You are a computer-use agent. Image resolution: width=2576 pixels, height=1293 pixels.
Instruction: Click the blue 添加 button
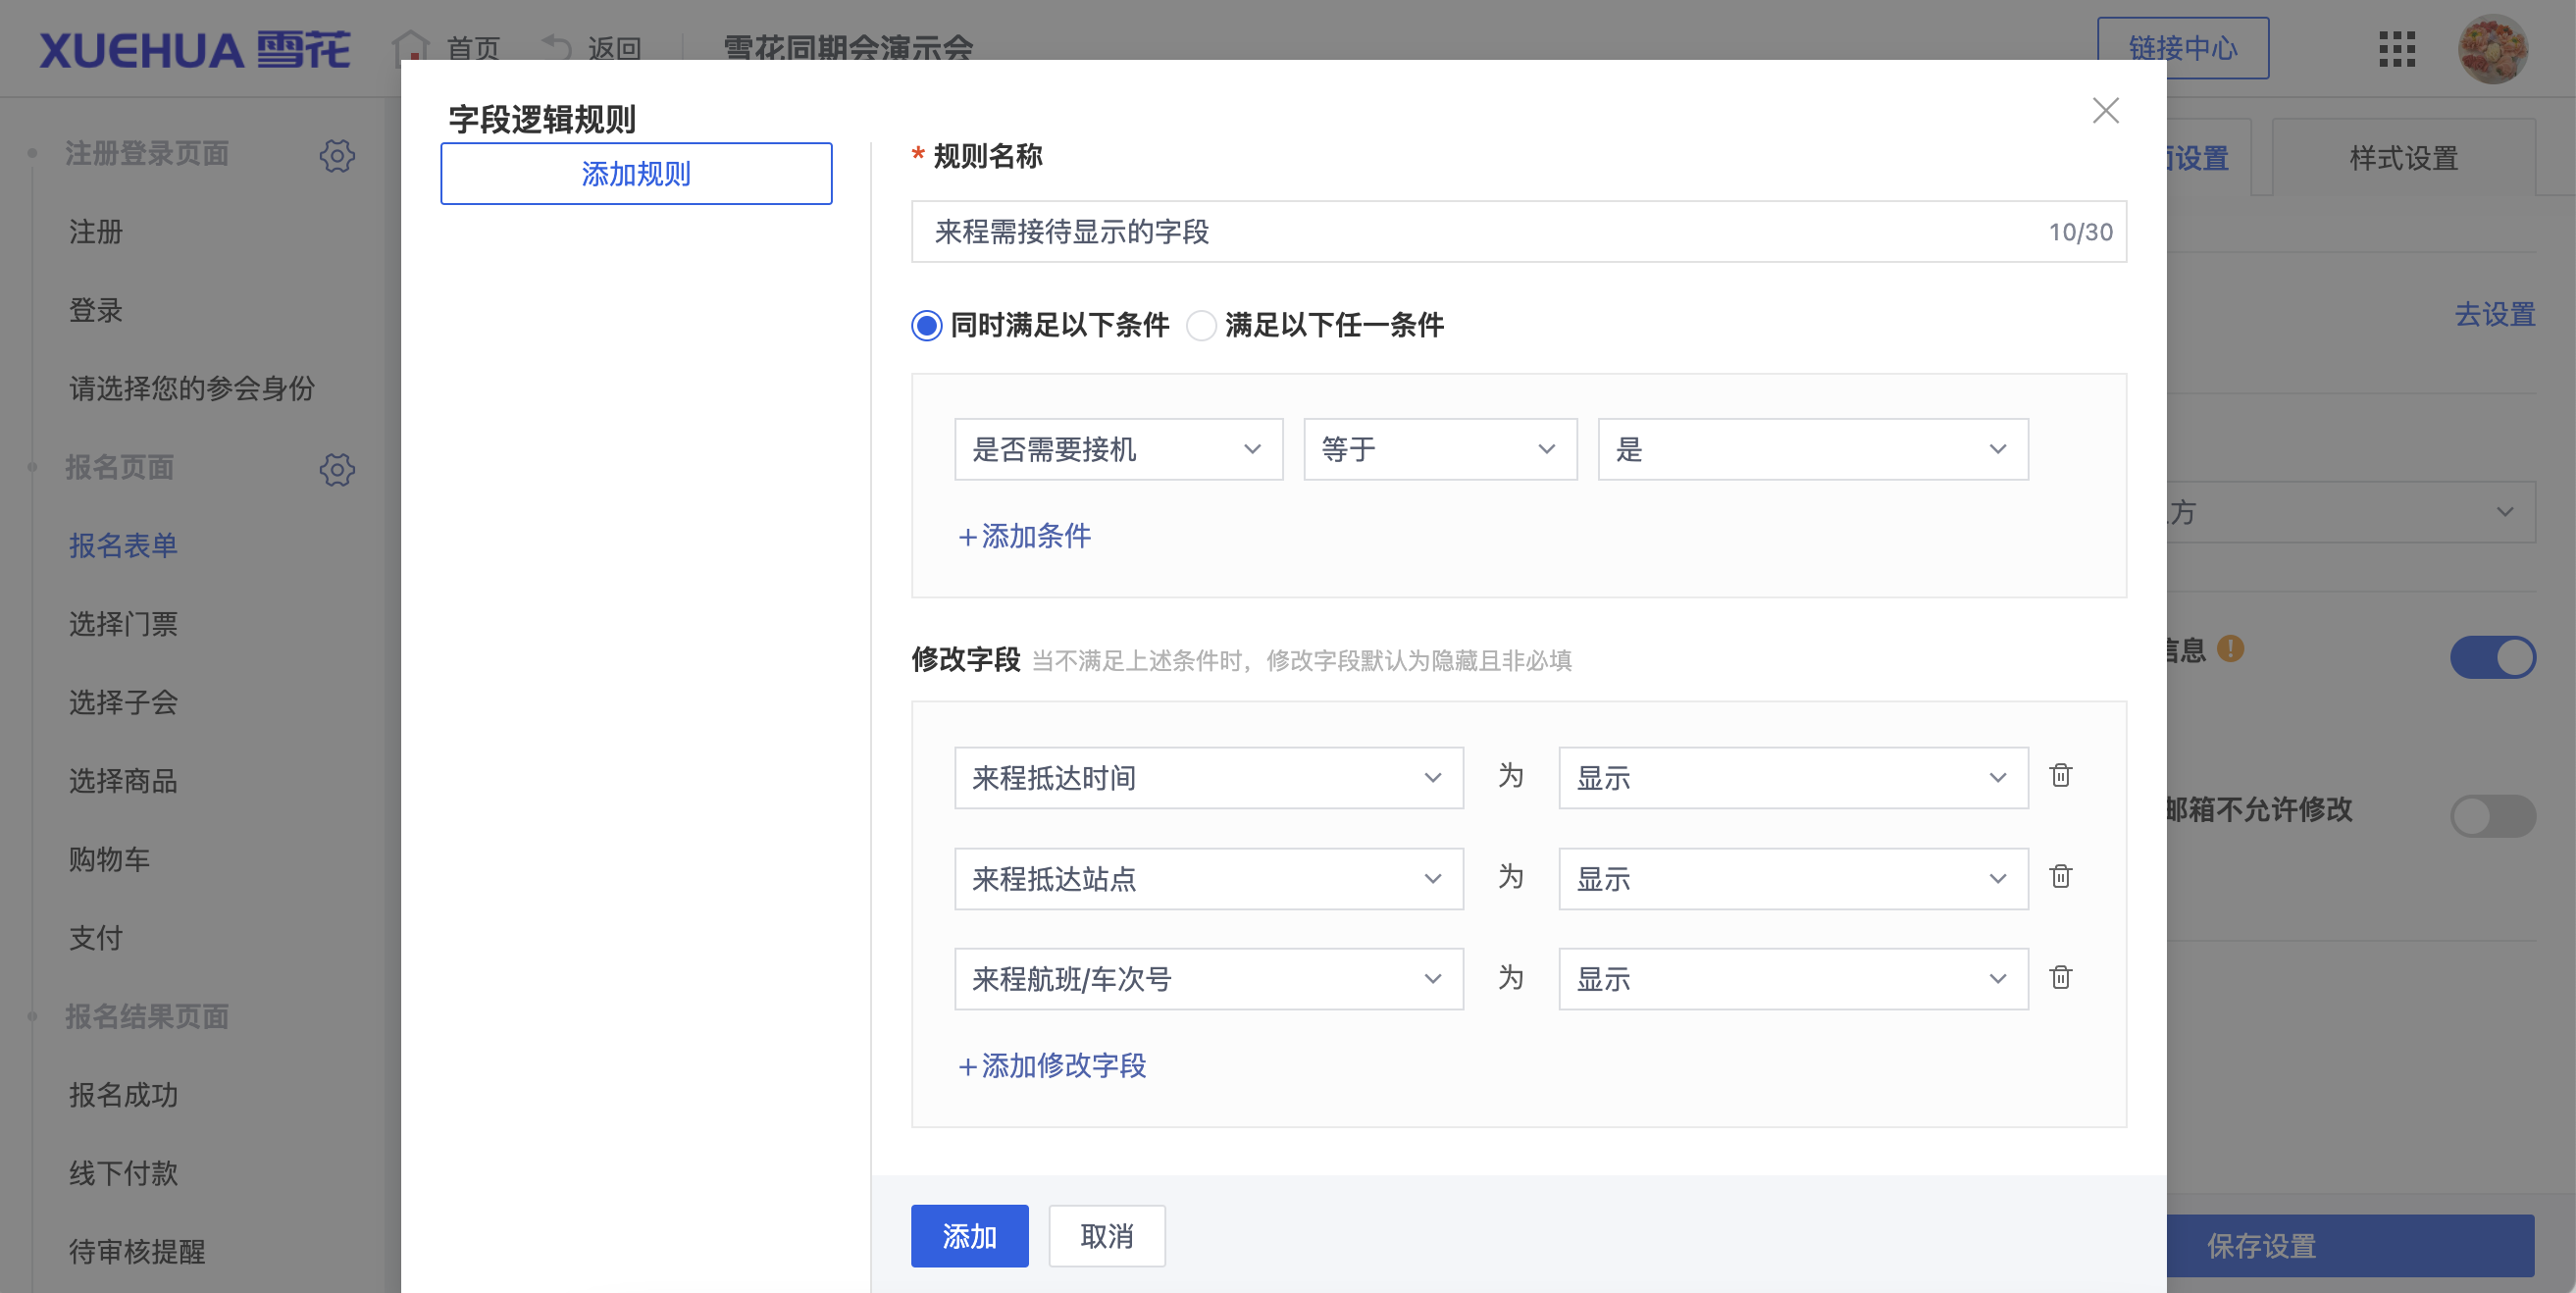(x=969, y=1236)
